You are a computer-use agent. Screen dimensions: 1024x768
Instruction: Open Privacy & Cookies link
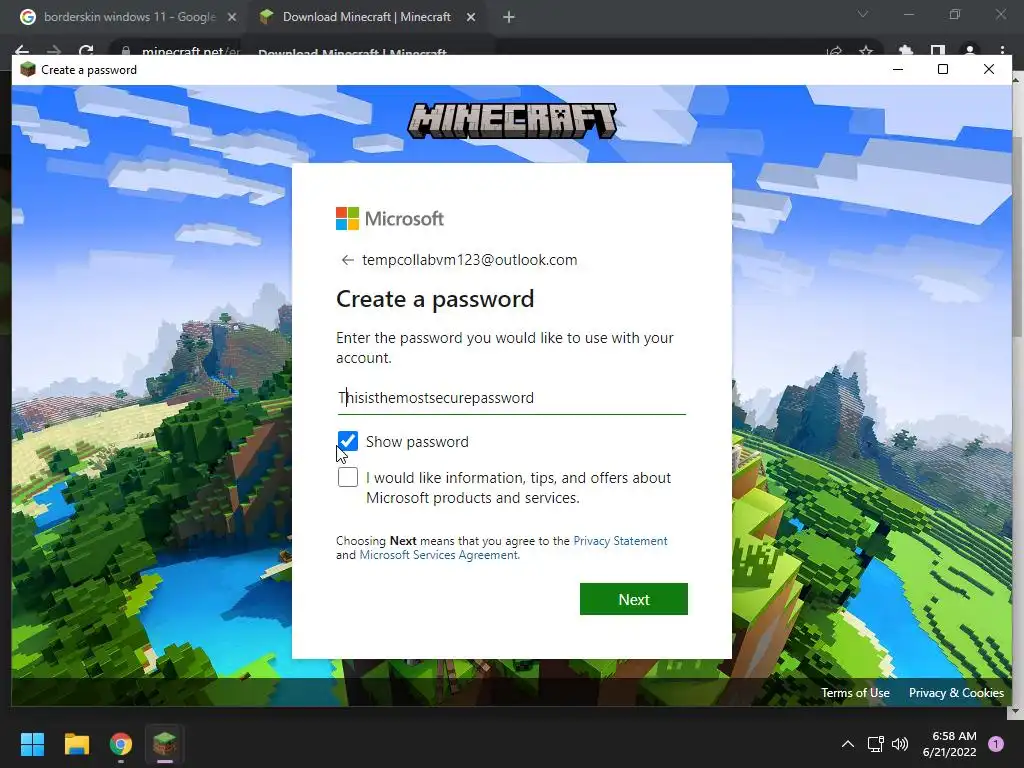coord(956,693)
